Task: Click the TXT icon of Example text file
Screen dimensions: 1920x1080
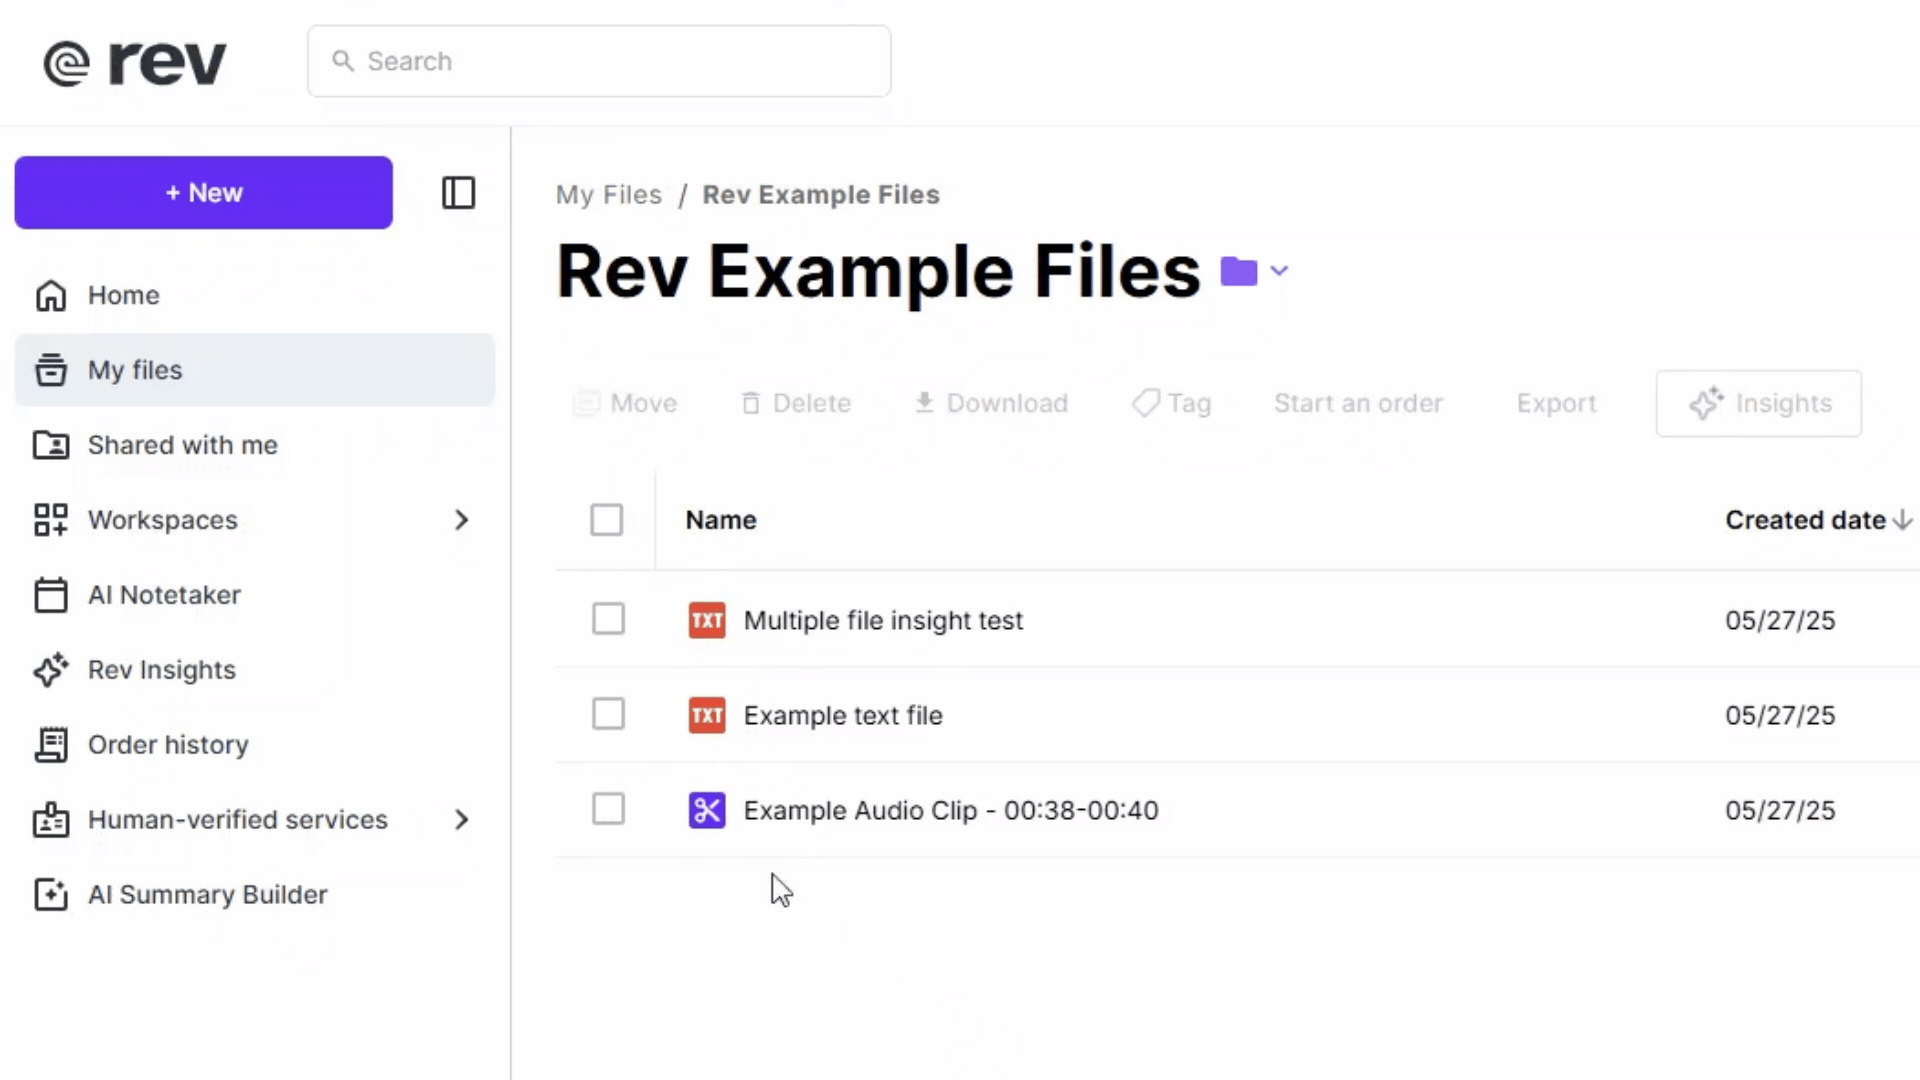Action: [x=707, y=715]
